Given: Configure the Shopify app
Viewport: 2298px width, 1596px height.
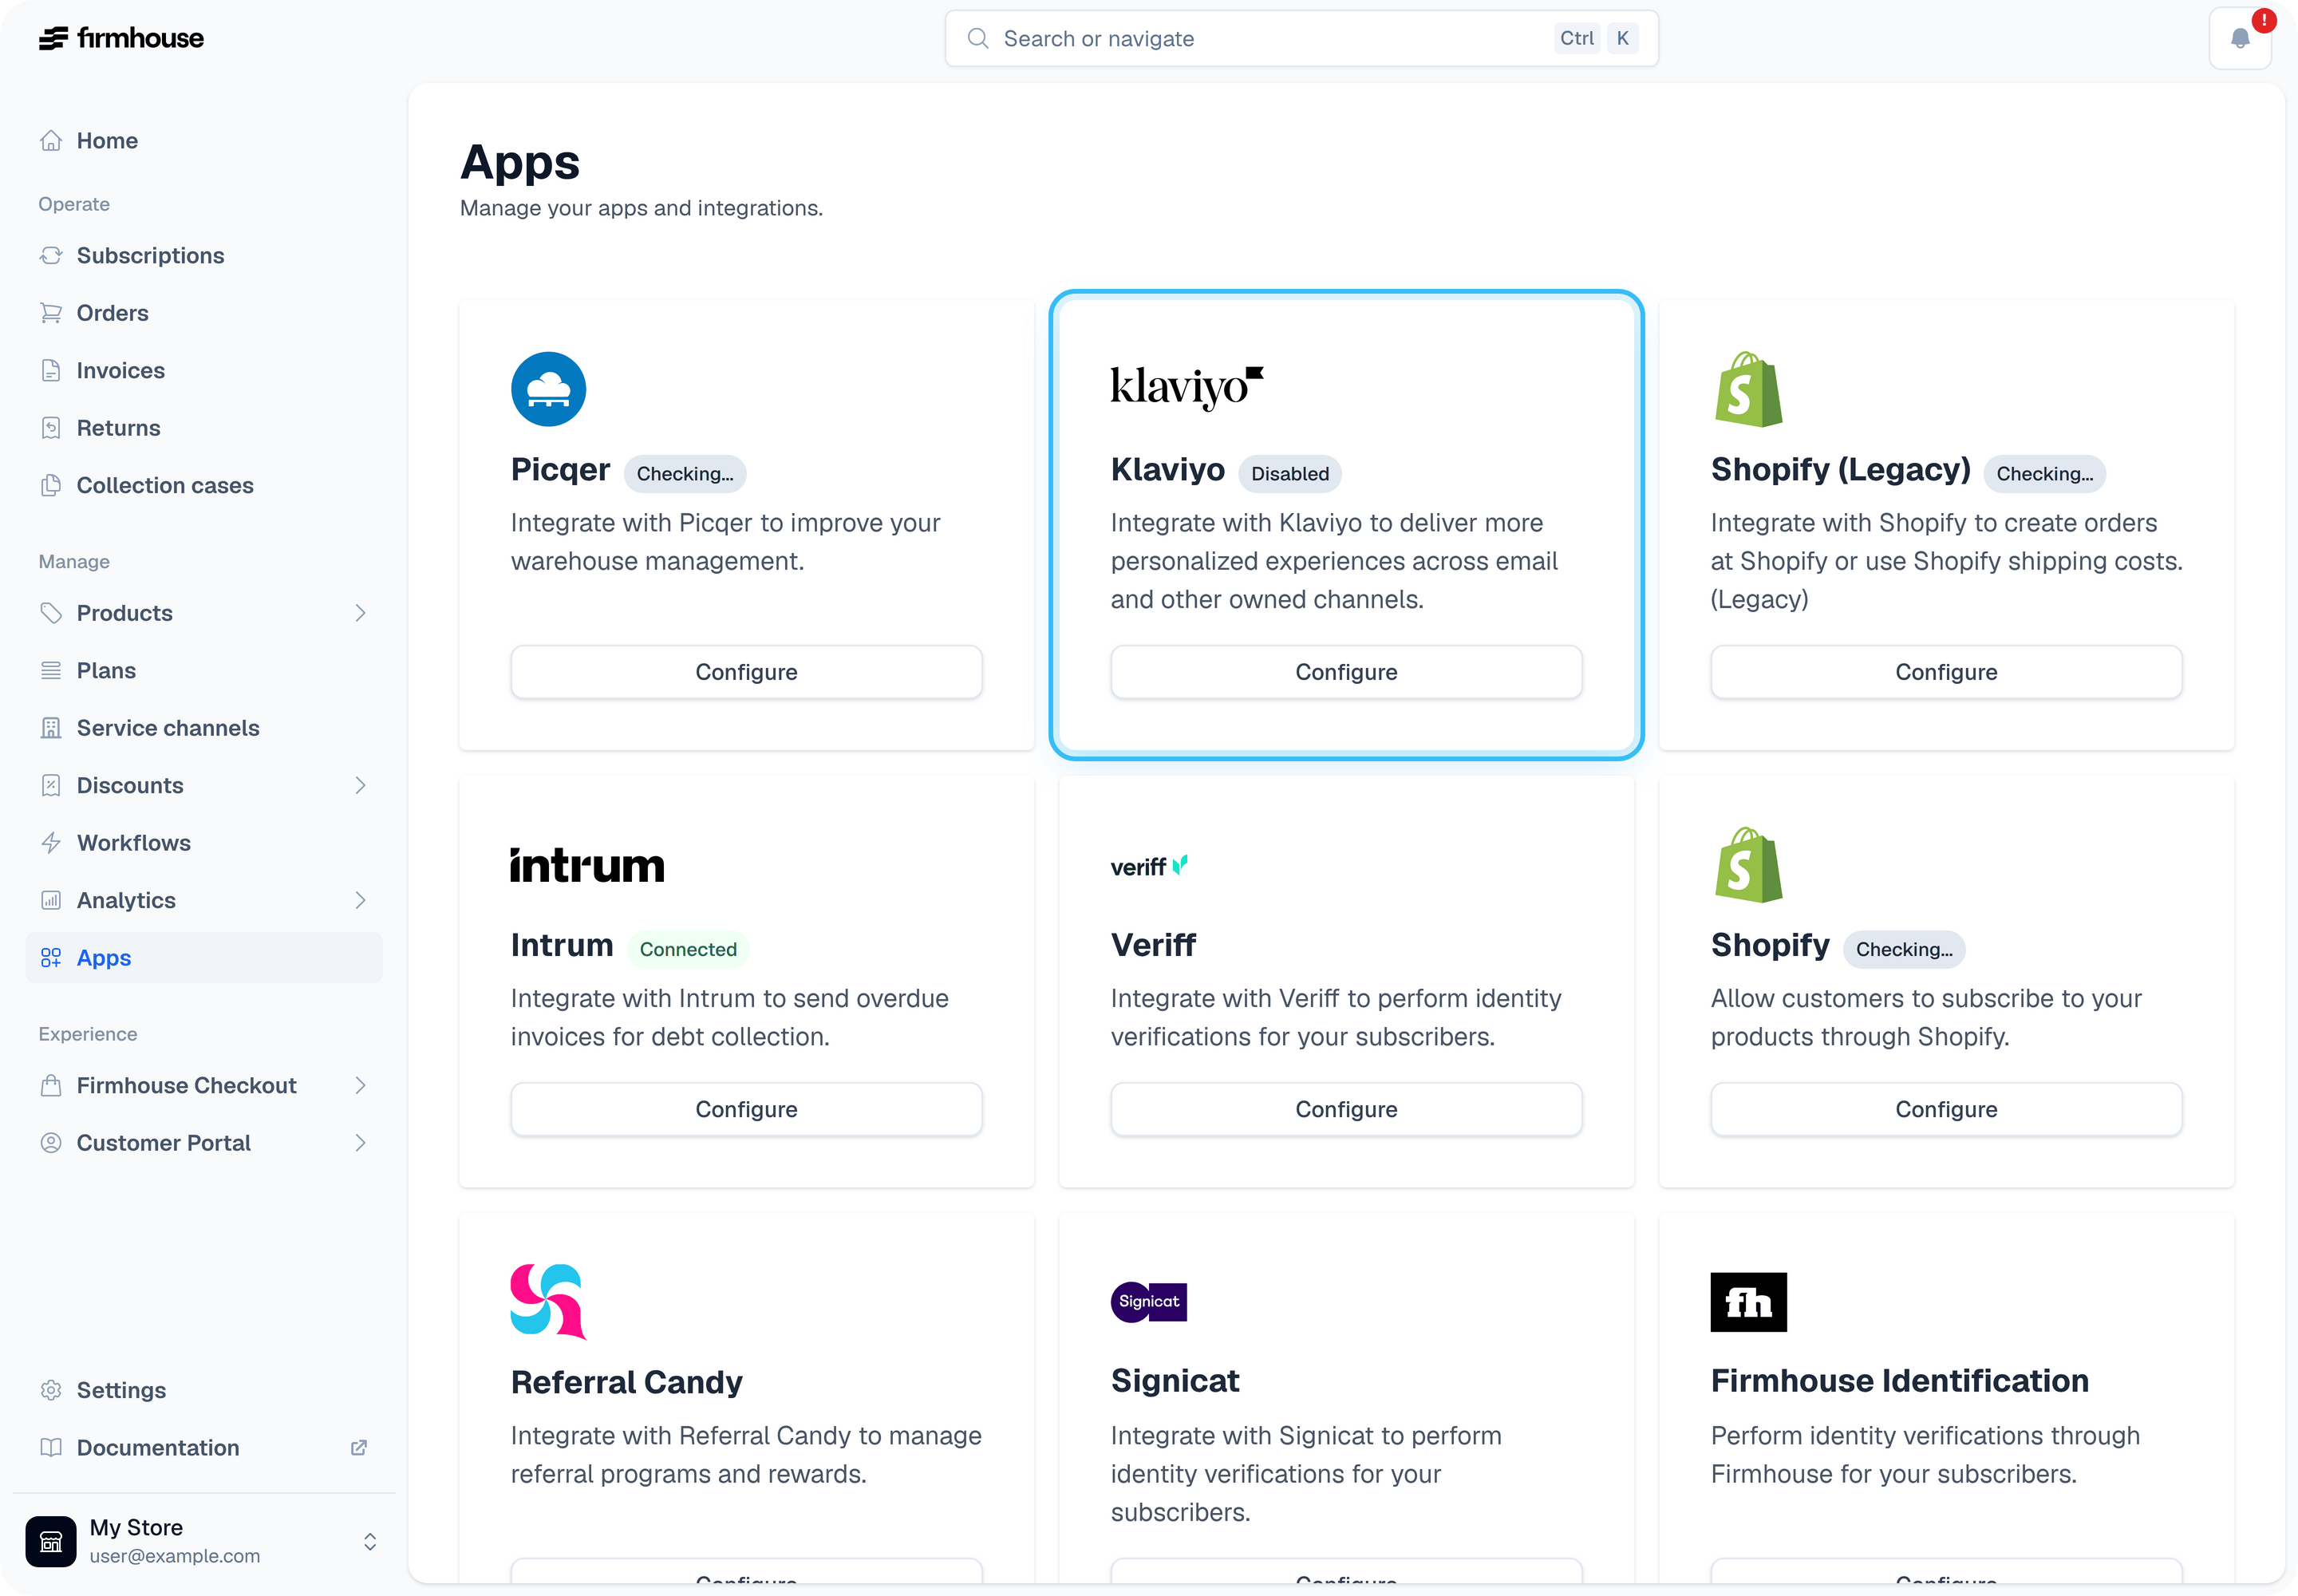Looking at the screenshot, I should point(1946,1109).
